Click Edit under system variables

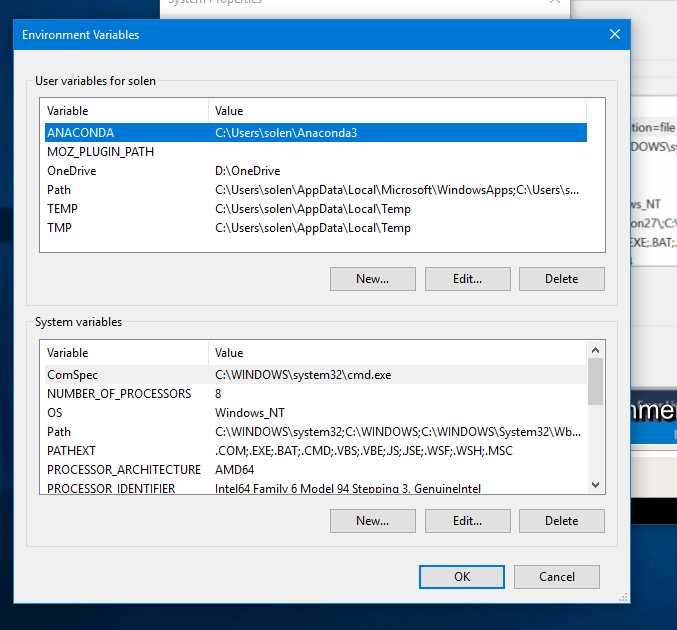(468, 521)
